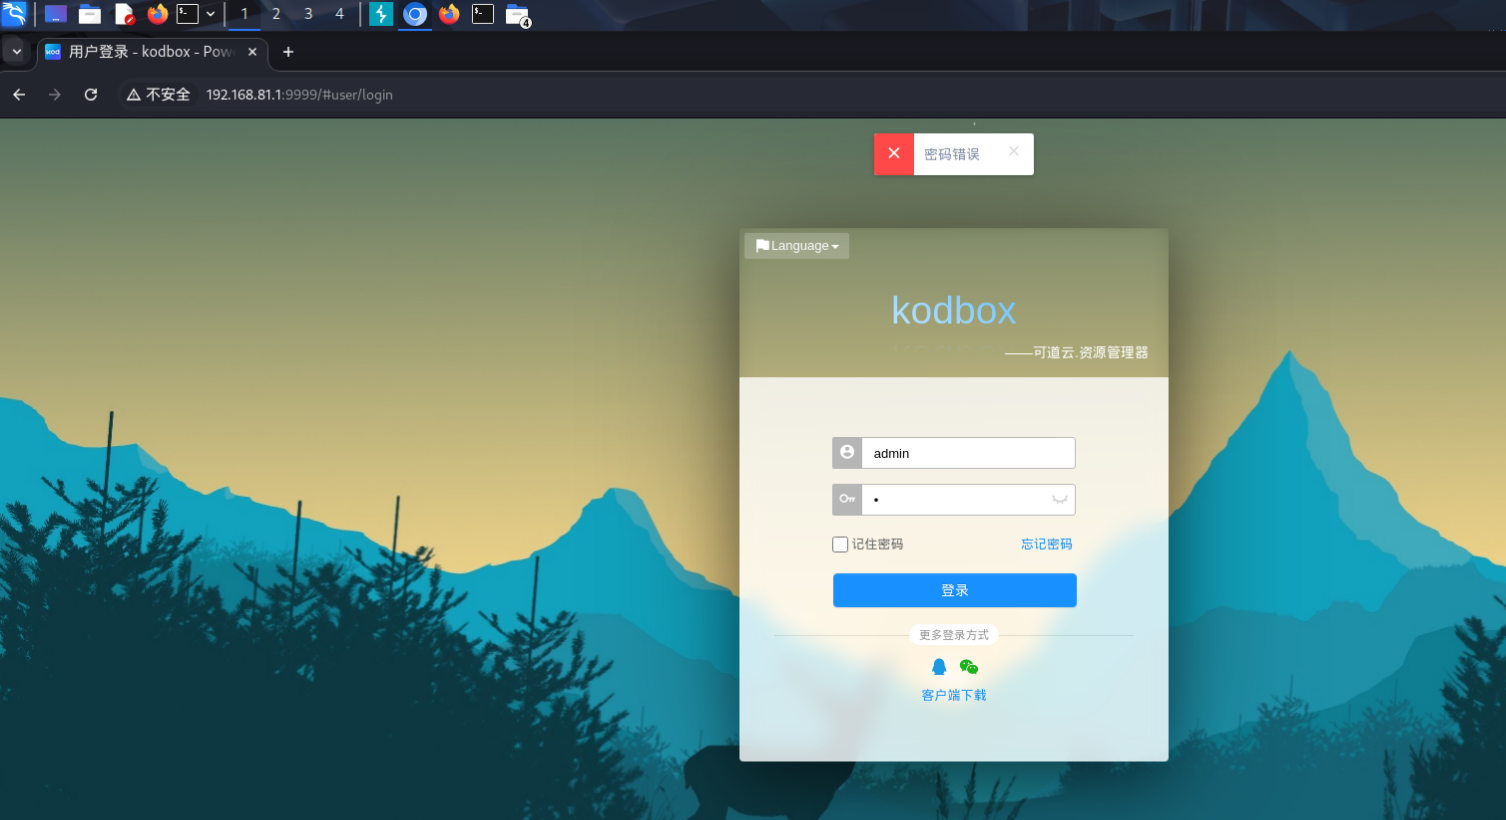Open the 客户端下载 link

[953, 695]
